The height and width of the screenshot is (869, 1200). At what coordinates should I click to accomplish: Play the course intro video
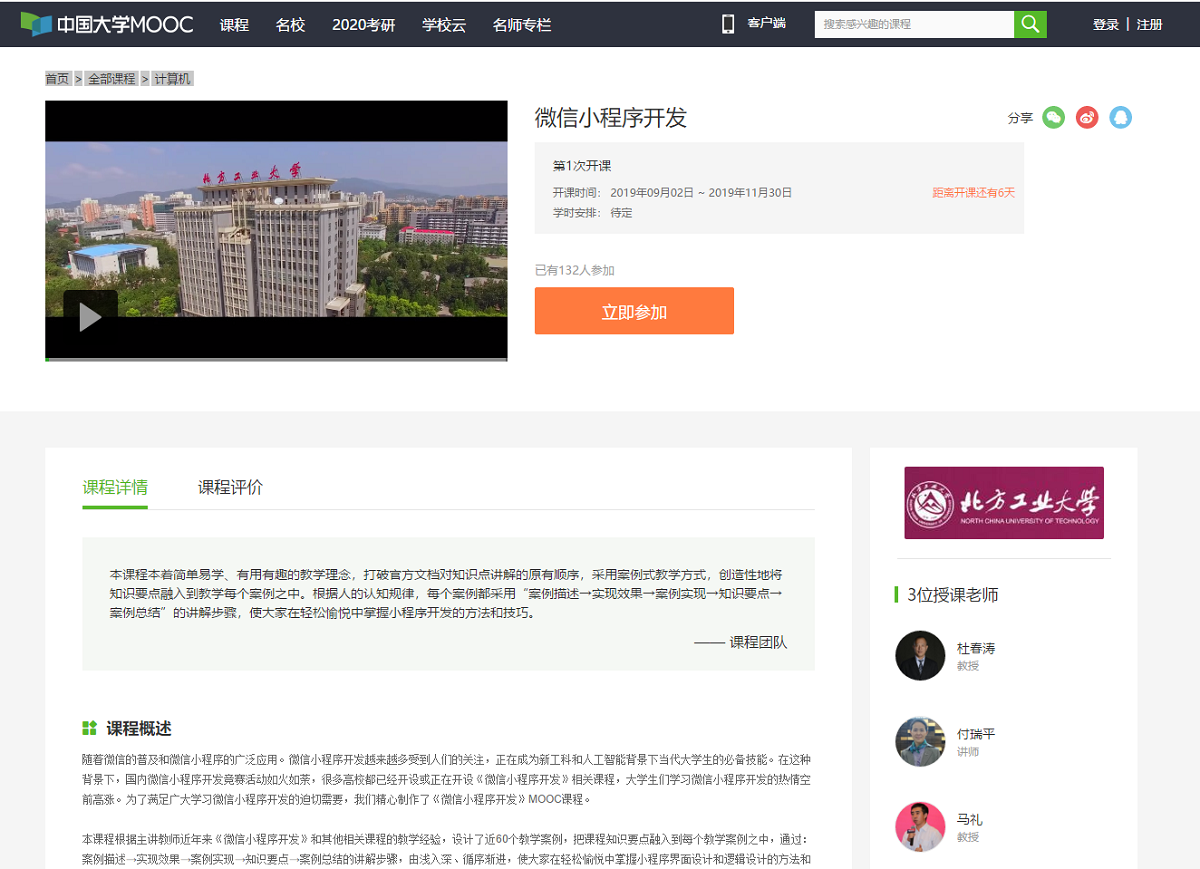90,317
